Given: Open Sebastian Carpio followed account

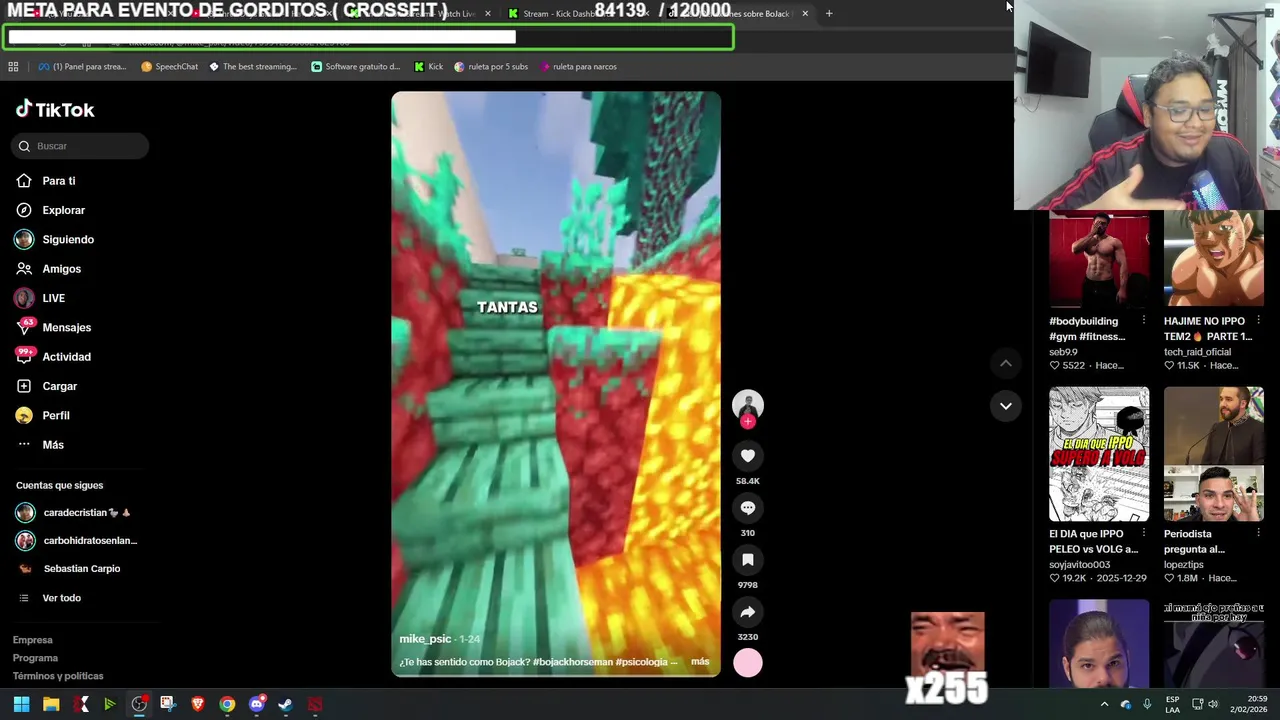Looking at the screenshot, I should click(70, 569).
